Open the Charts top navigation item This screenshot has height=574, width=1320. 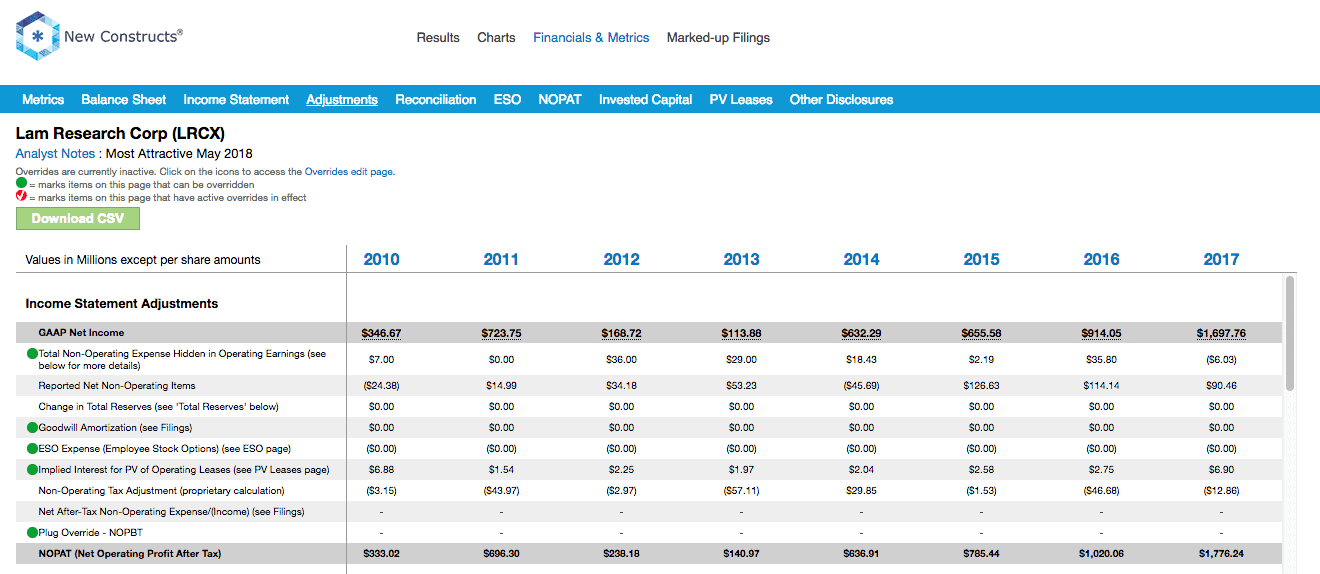click(496, 38)
